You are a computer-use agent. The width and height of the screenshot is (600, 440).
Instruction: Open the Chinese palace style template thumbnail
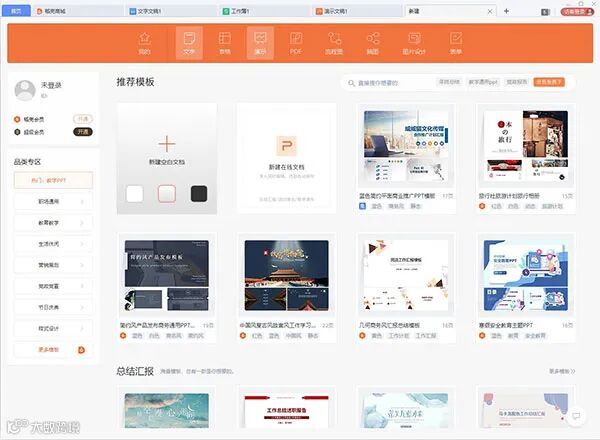click(x=286, y=275)
